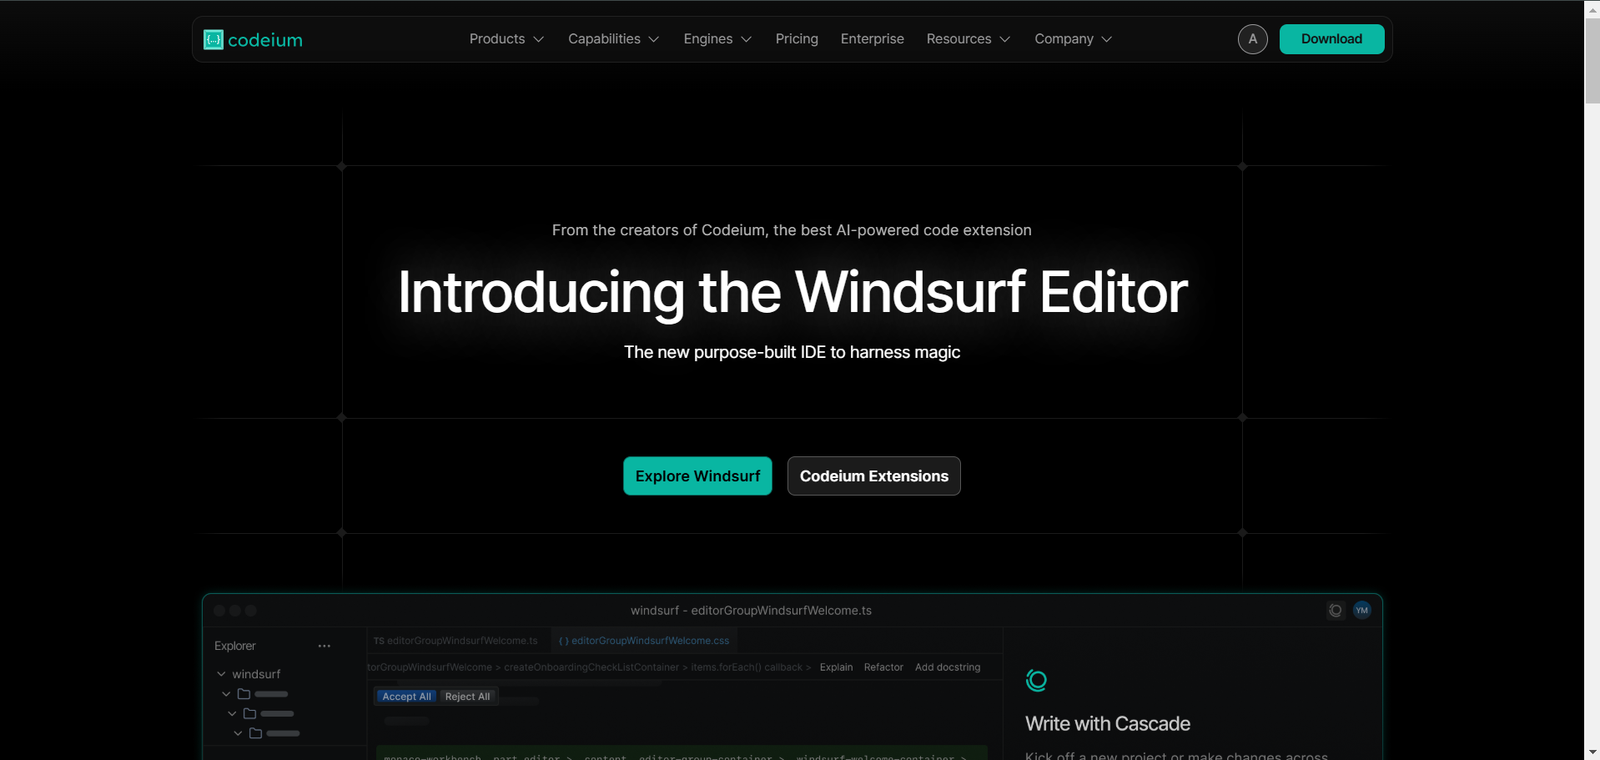Select the editorGroupWindsurfWelcome.css tab
The image size is (1600, 760).
(644, 641)
